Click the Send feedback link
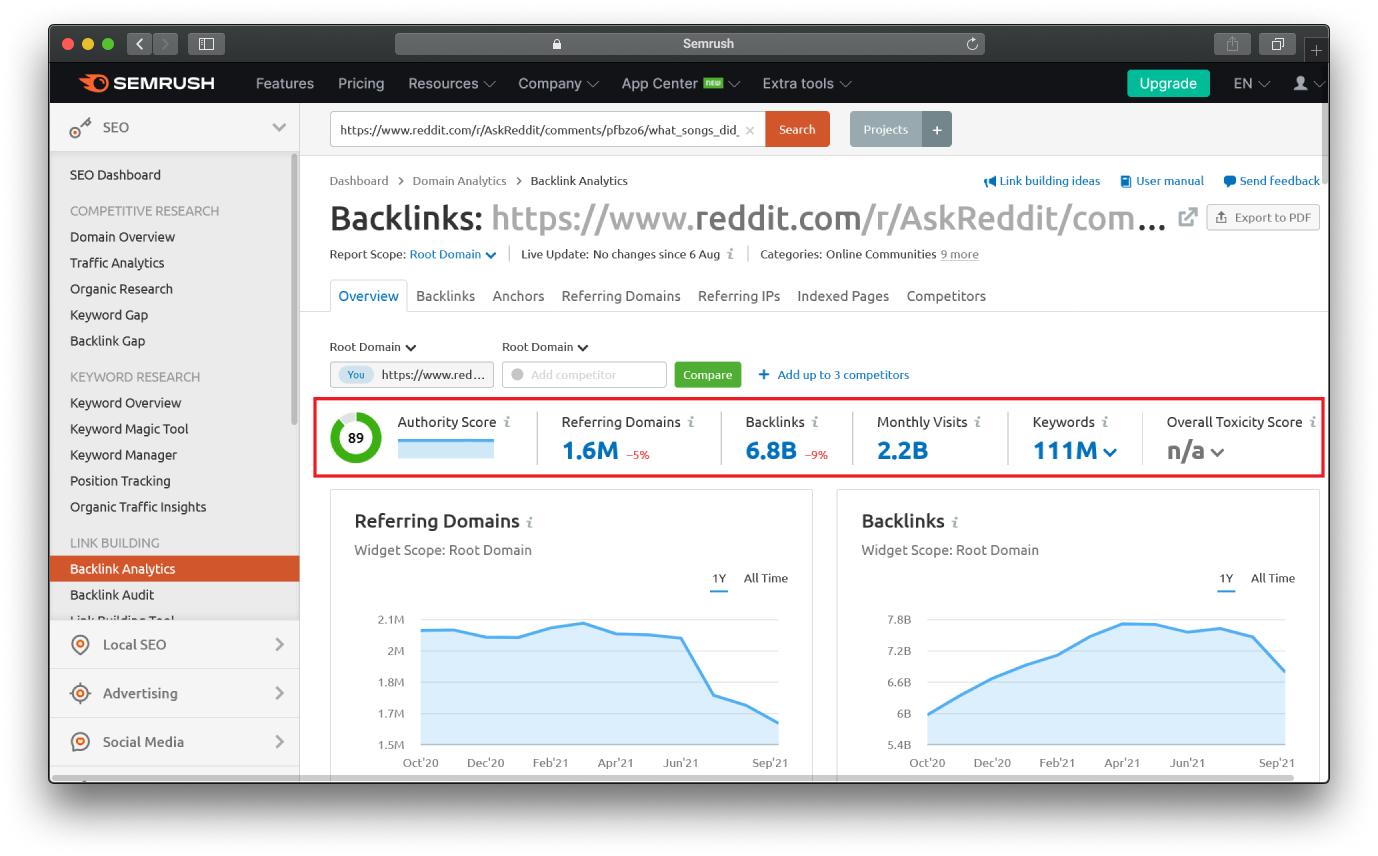 pyautogui.click(x=1272, y=181)
